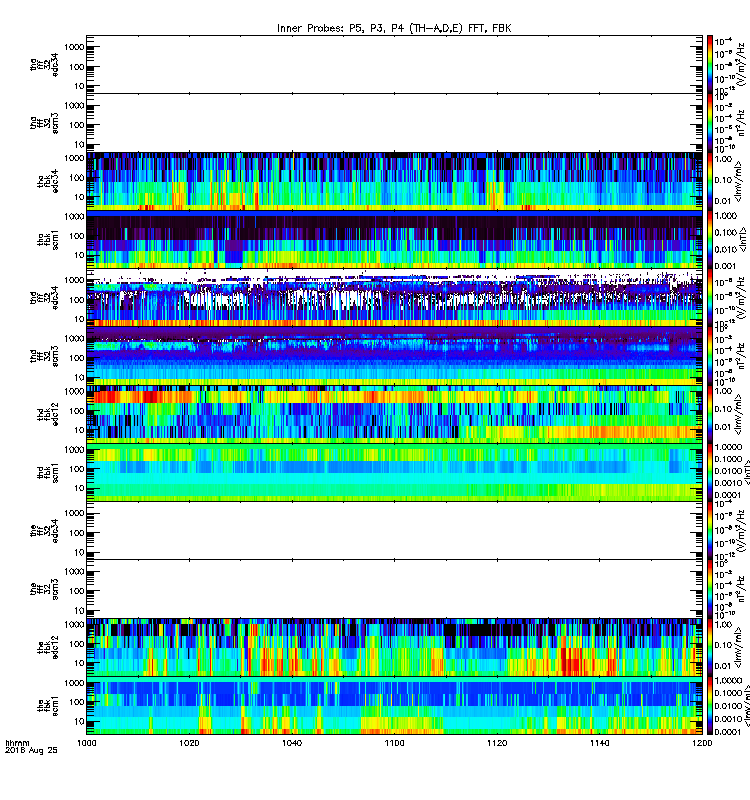750x800 pixels.
Task: Click the 1000 time tick label on x-axis
Action: click(86, 743)
